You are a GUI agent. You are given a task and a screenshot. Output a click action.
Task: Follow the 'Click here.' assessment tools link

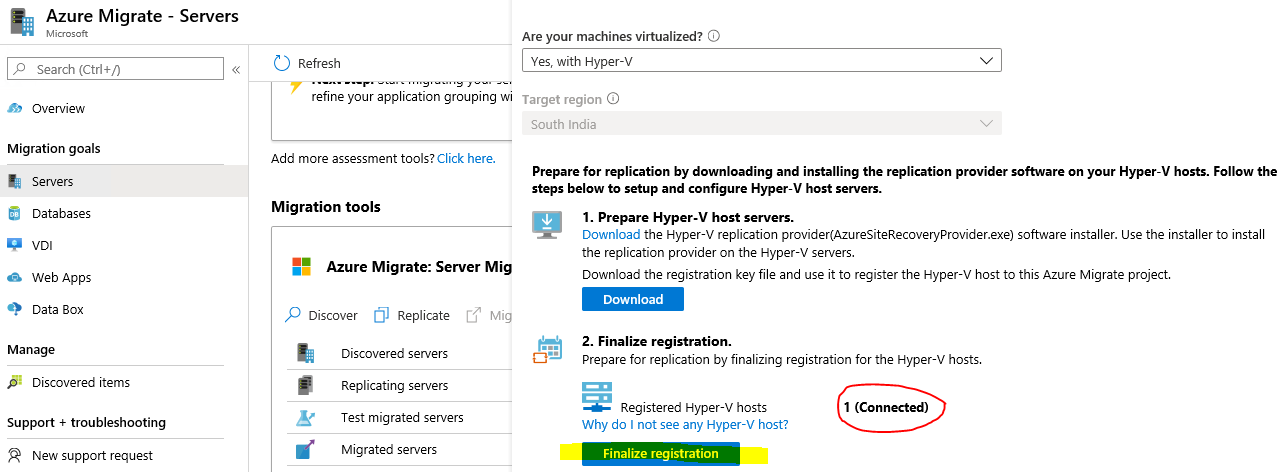coord(466,158)
